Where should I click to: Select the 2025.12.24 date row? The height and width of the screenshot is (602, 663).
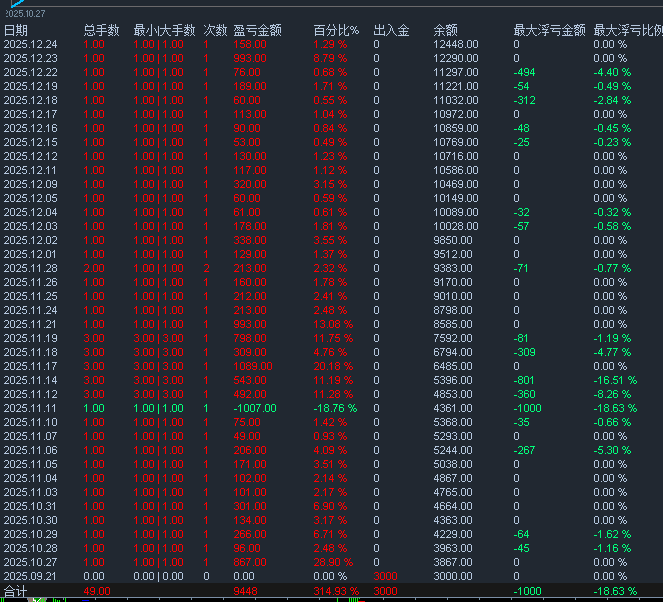[30, 45]
